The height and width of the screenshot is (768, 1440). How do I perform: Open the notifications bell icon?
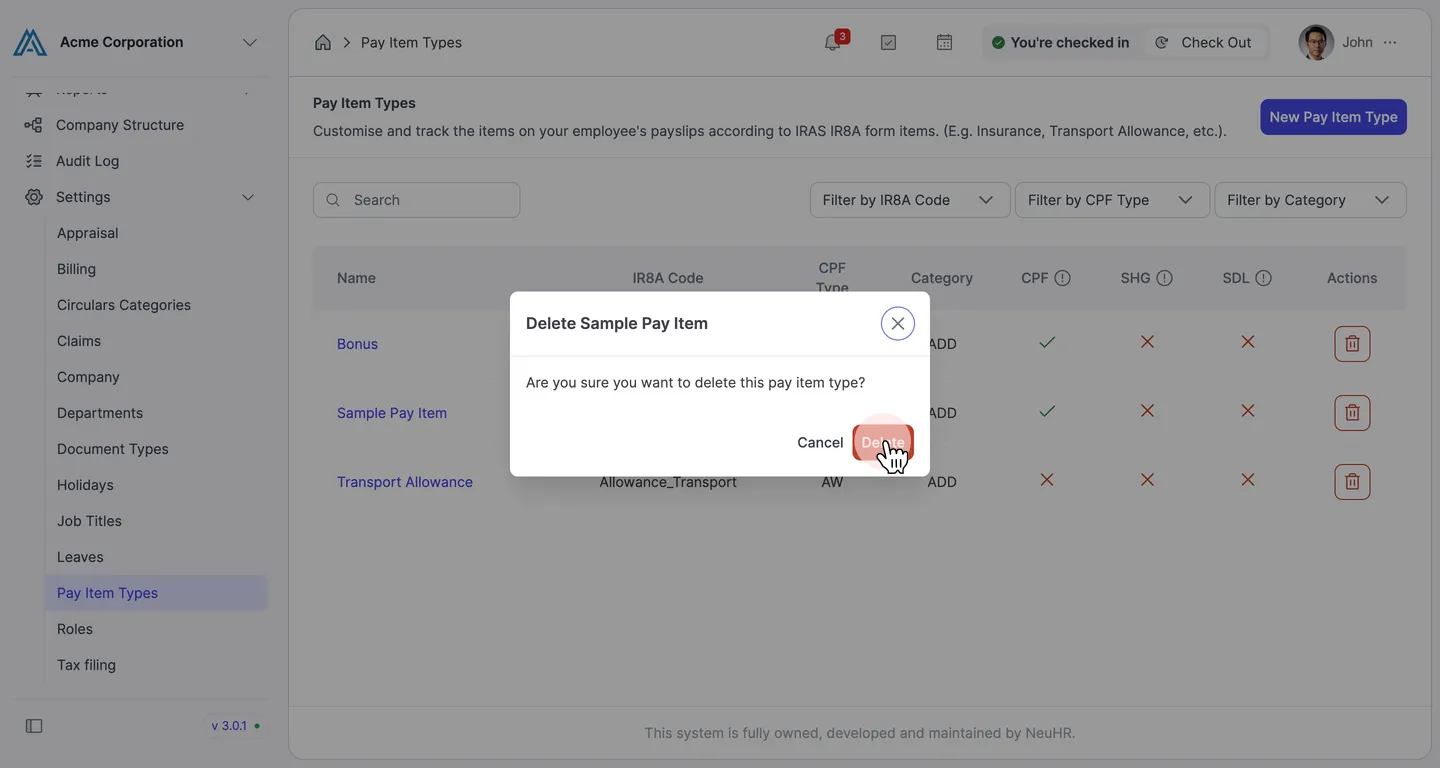pyautogui.click(x=832, y=42)
